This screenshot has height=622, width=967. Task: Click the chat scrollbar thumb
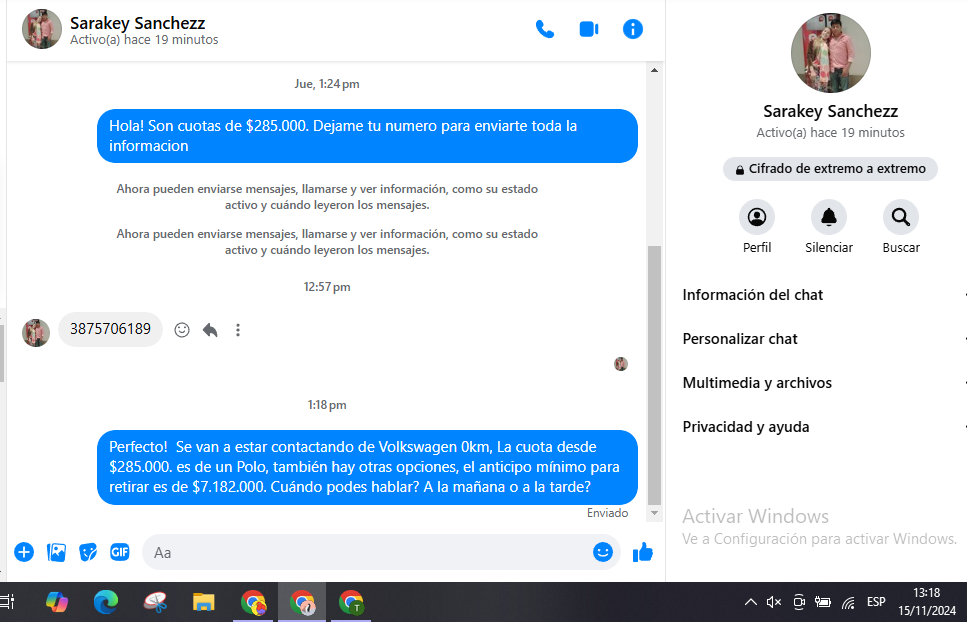pyautogui.click(x=654, y=375)
